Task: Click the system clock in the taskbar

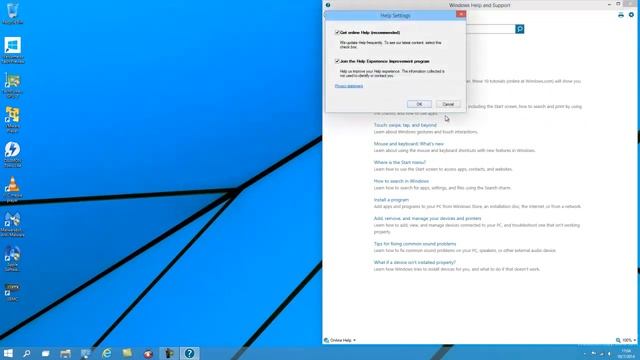Action: click(626, 353)
